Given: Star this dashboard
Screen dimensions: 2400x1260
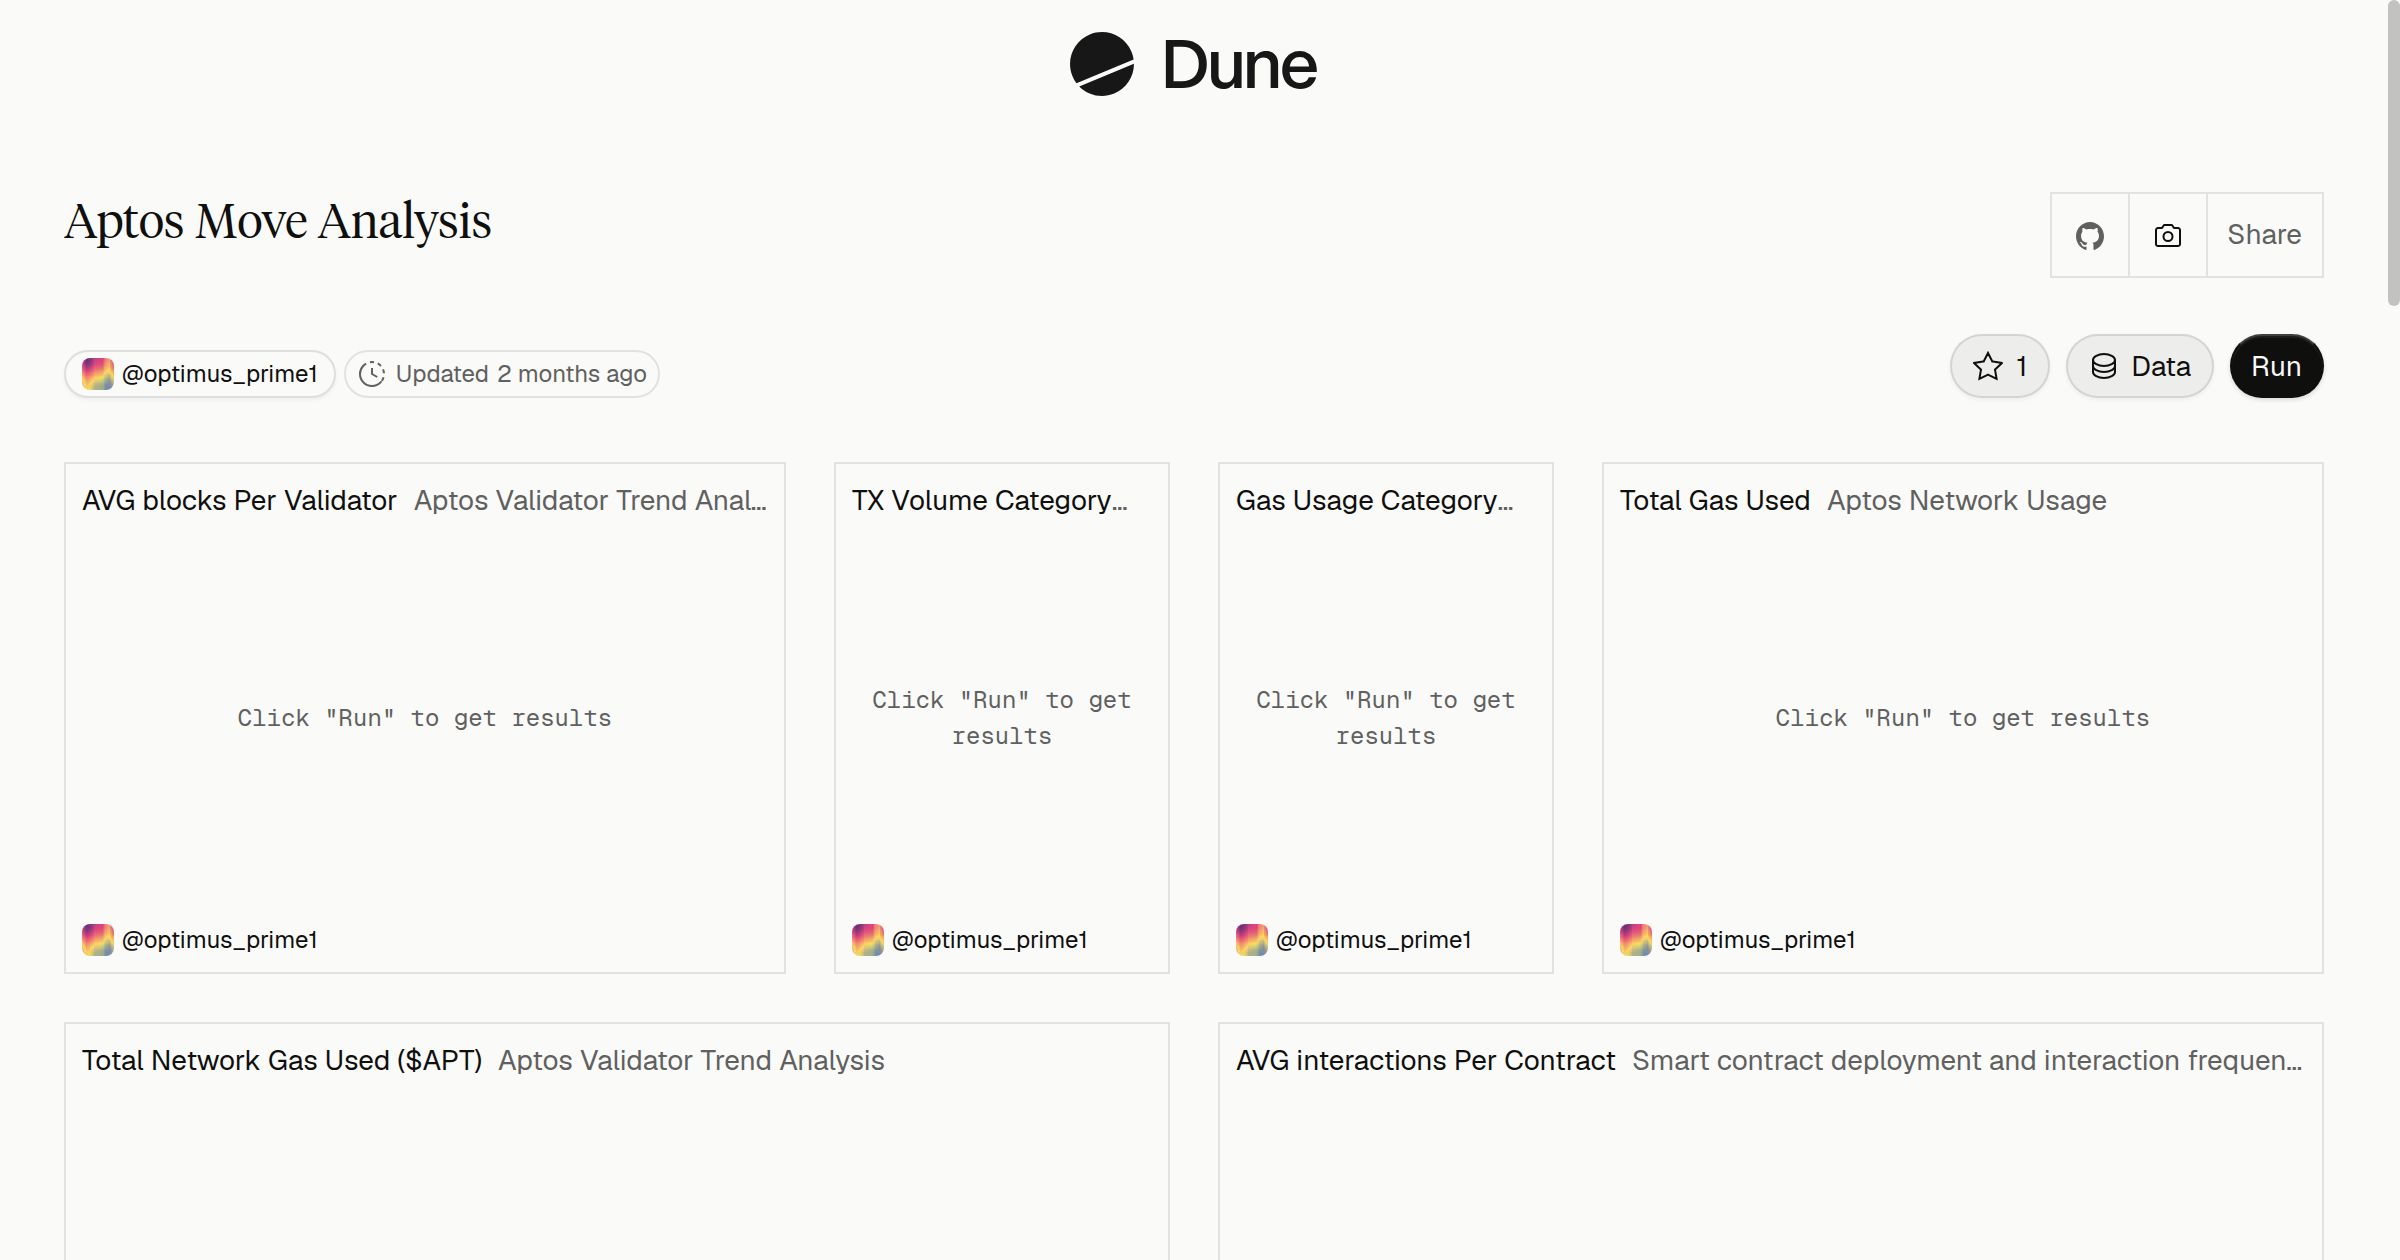Looking at the screenshot, I should (x=1999, y=366).
